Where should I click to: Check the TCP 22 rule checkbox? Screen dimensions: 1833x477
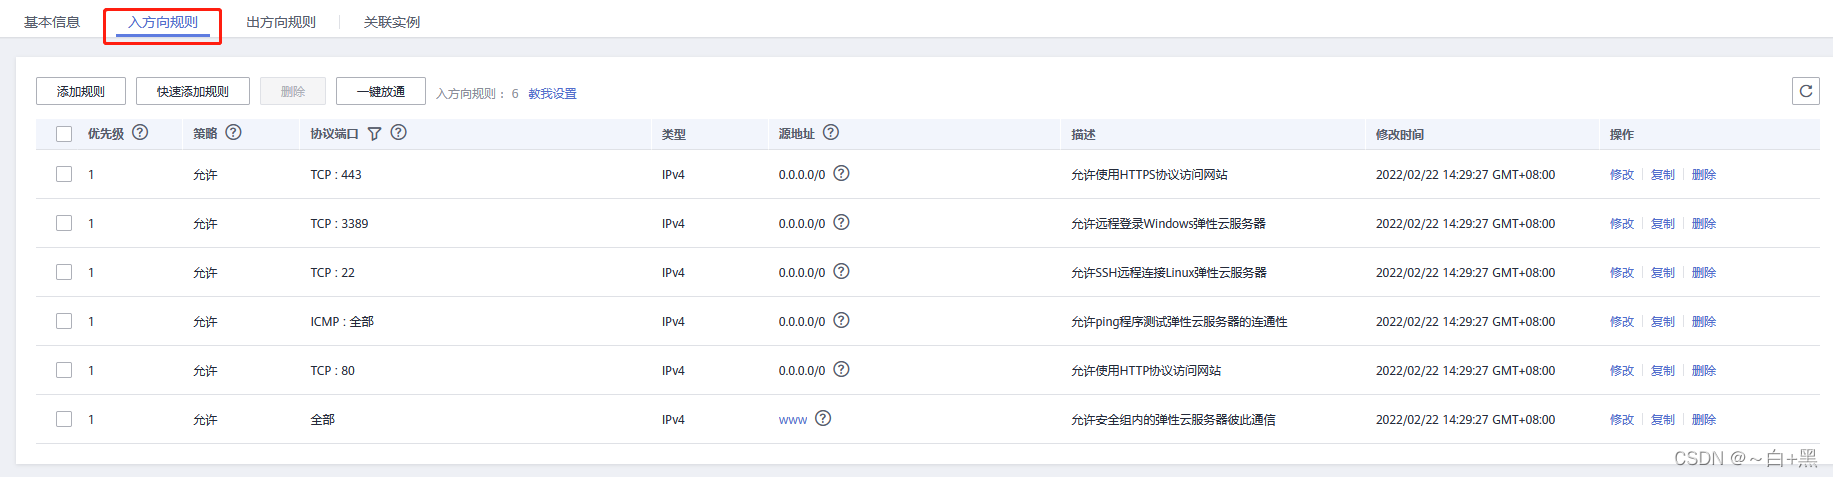pyautogui.click(x=64, y=272)
